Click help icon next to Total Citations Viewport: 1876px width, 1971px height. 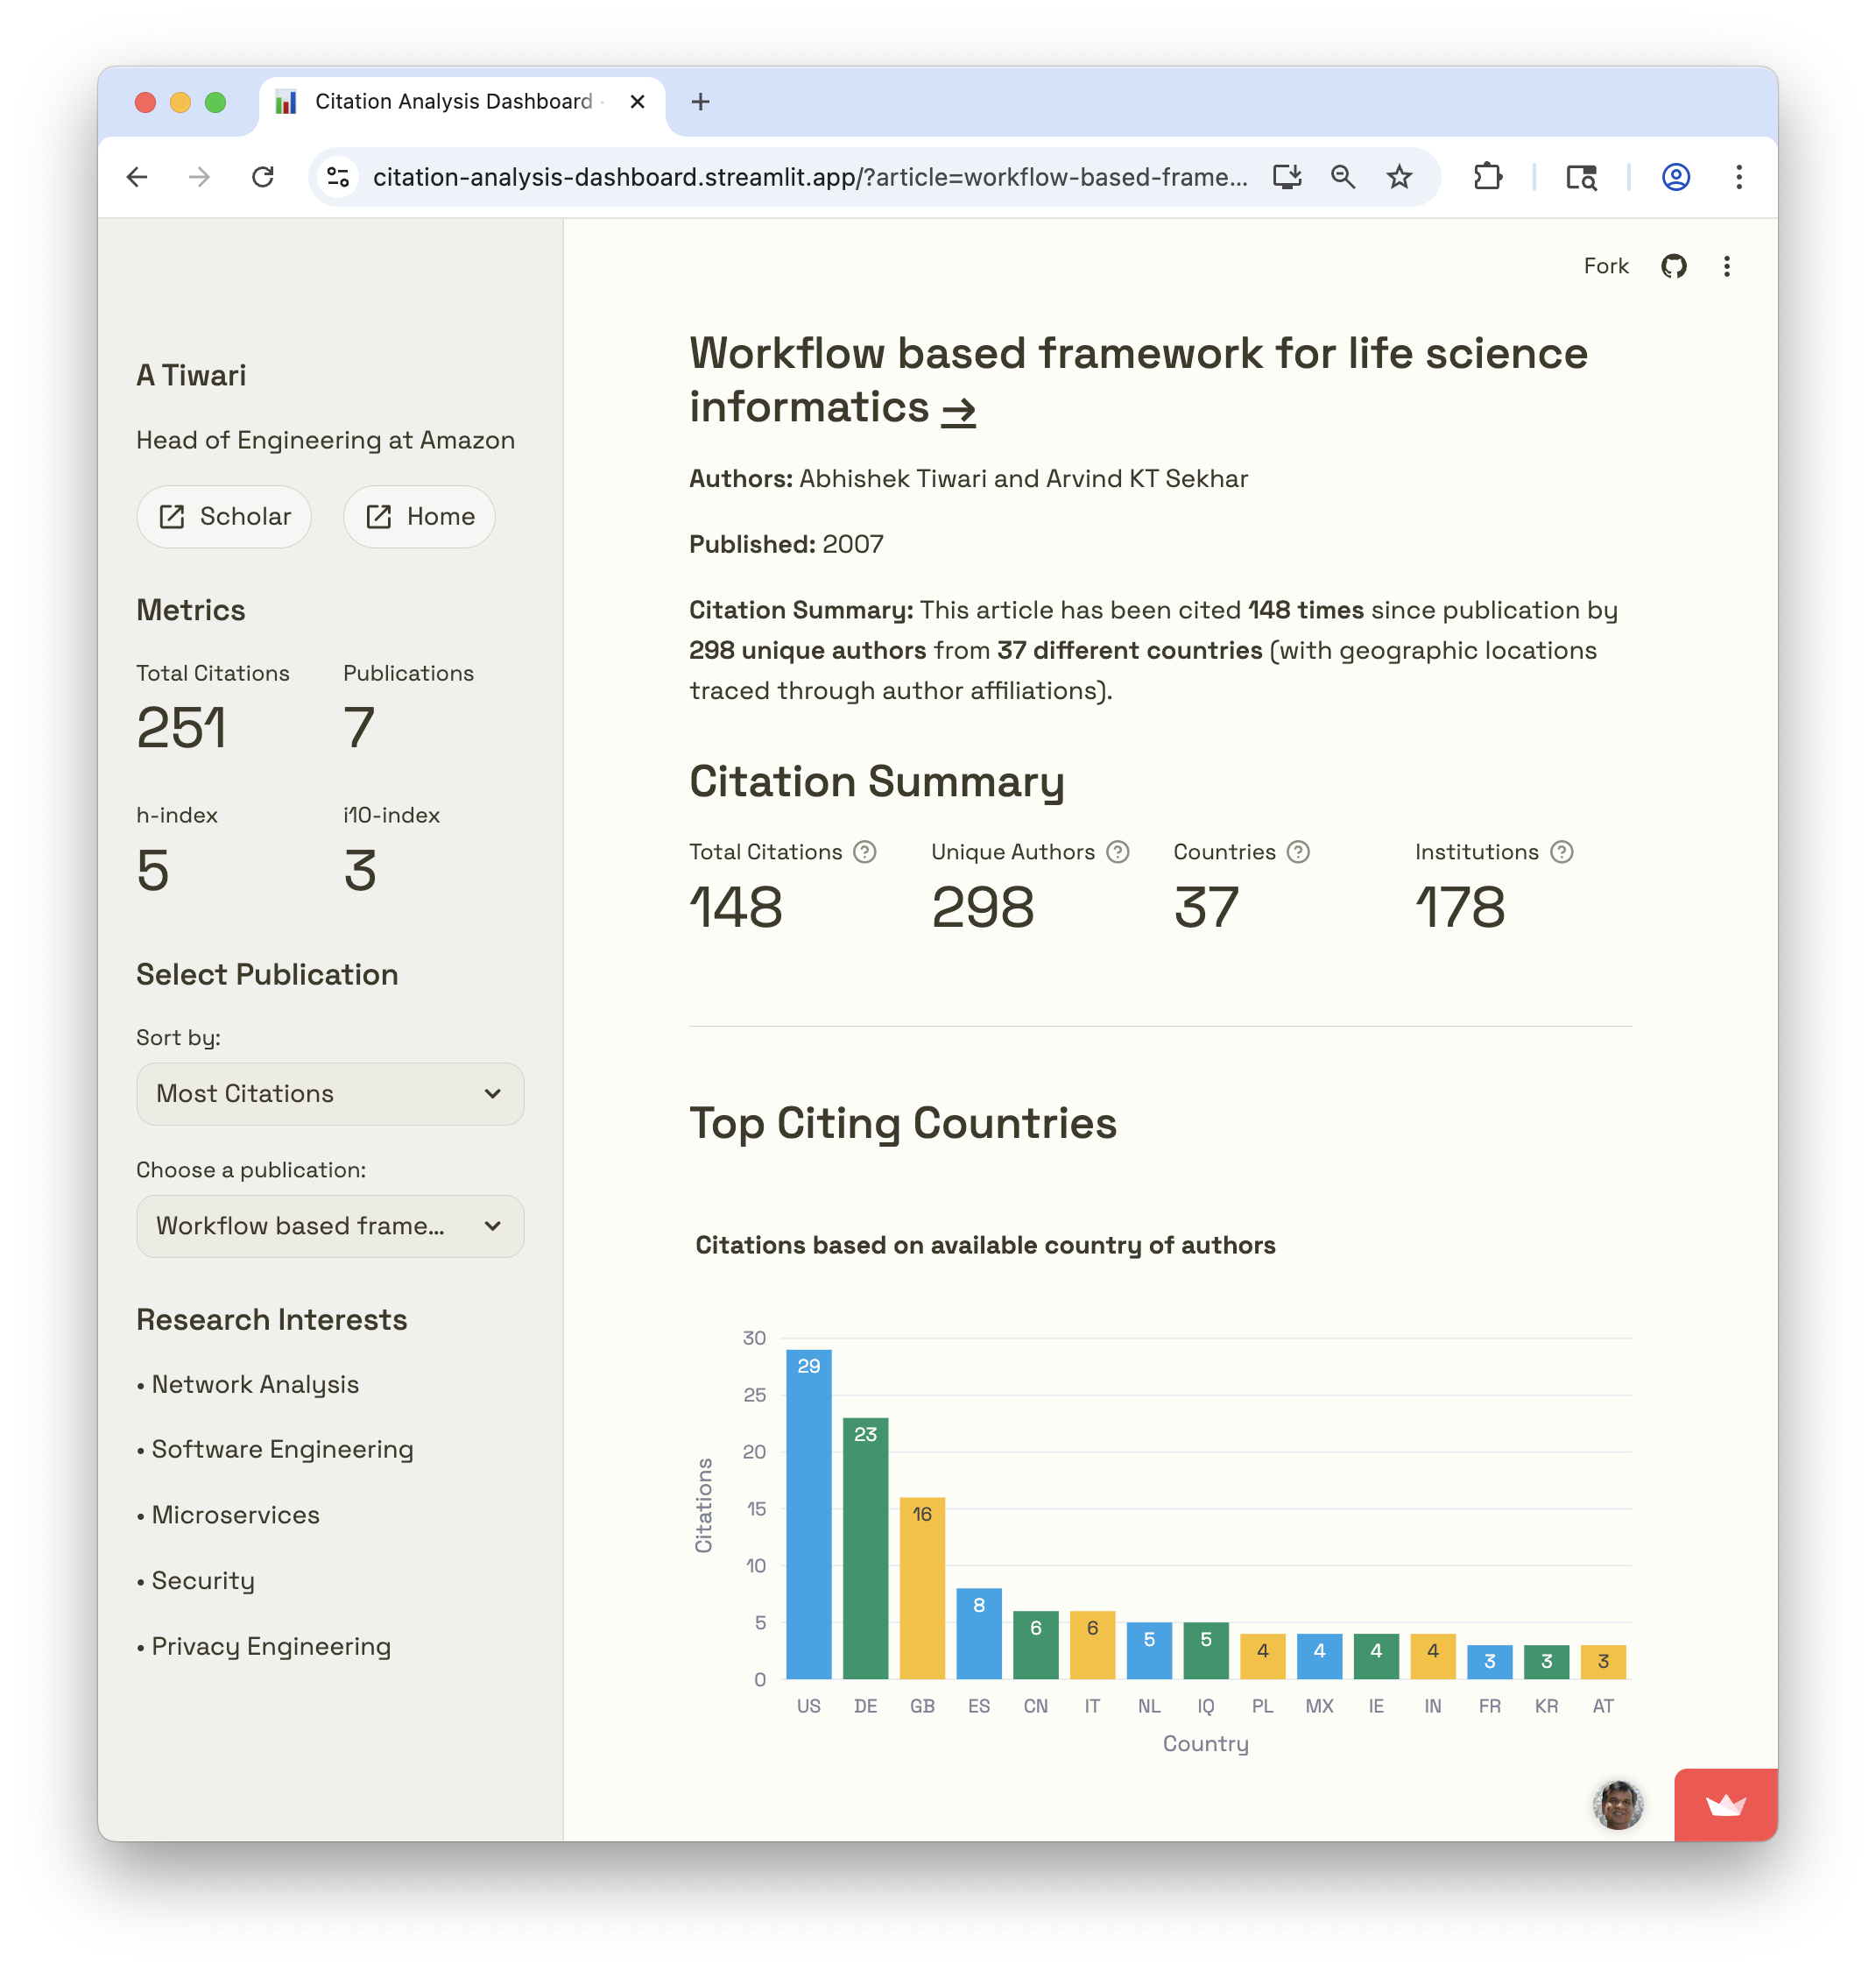[864, 851]
